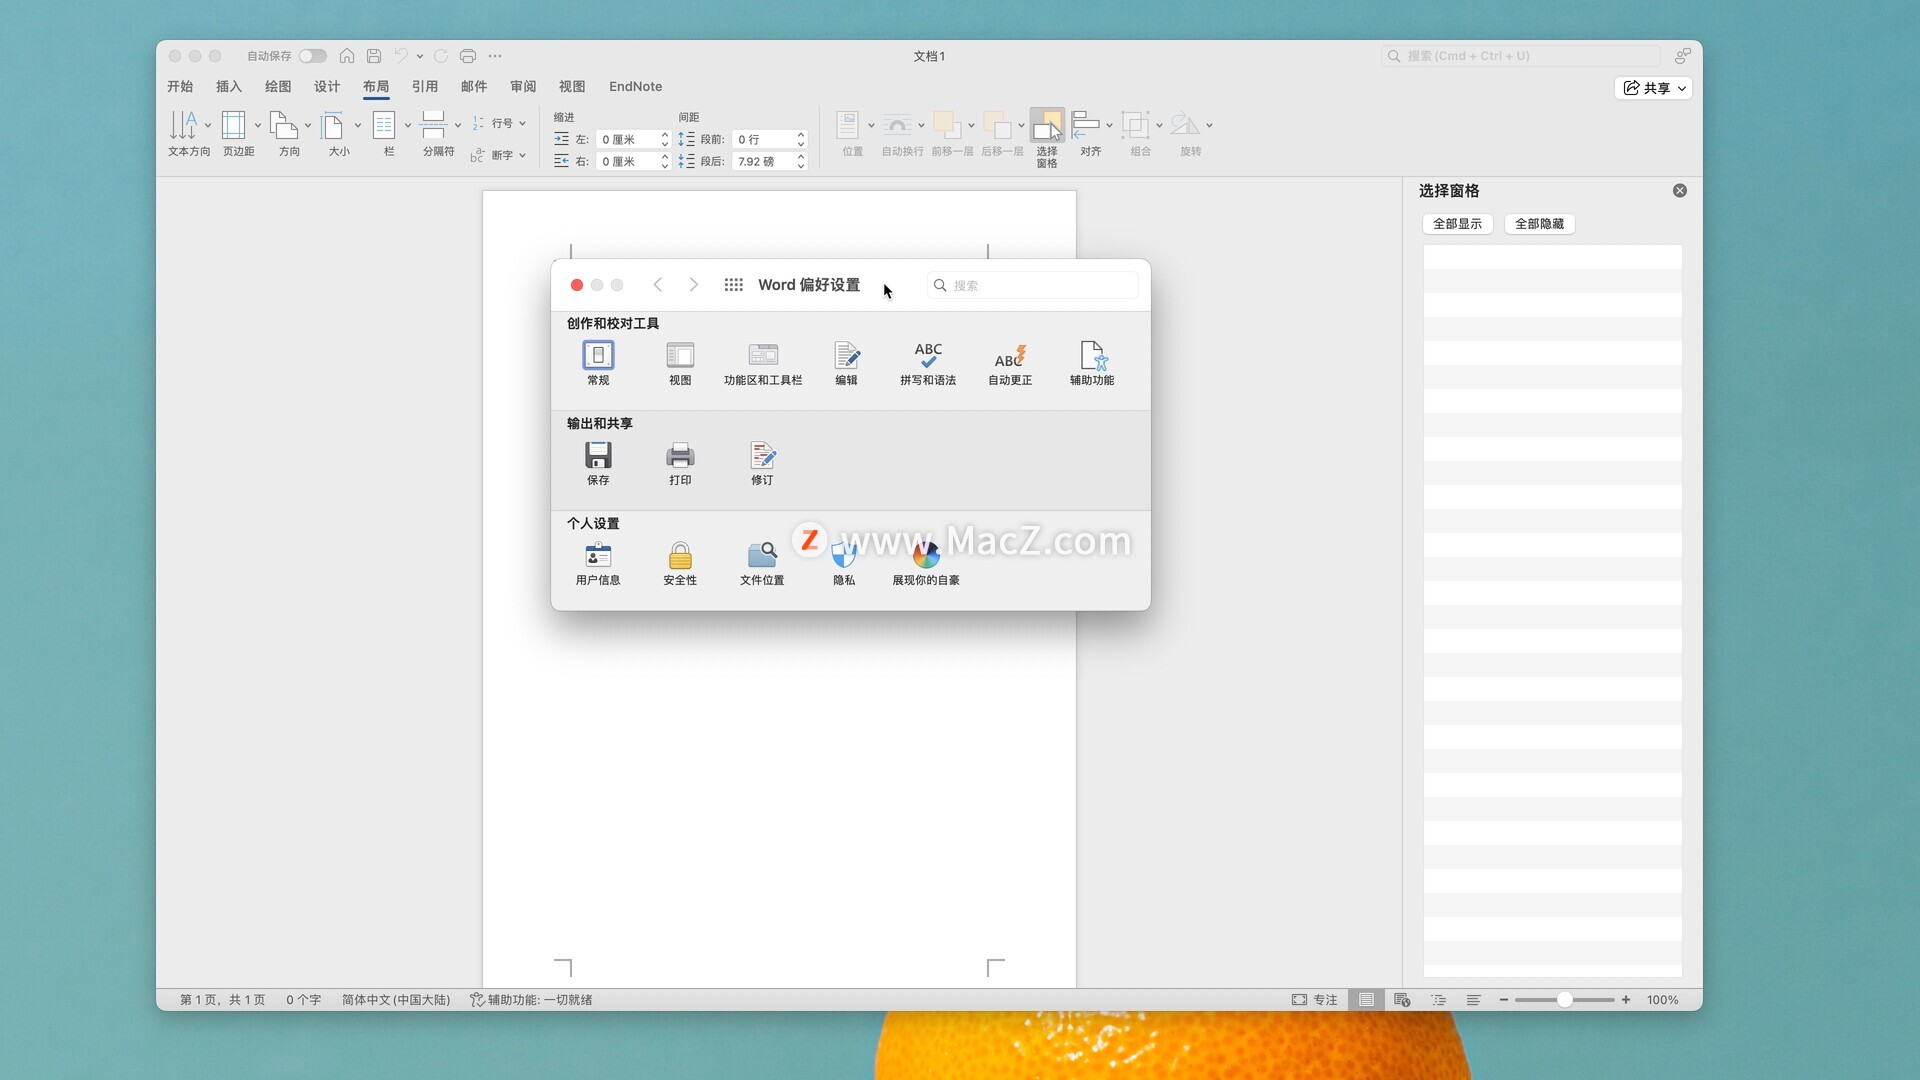
Task: Open the 审阅 ribbon tab
Action: [x=523, y=87]
